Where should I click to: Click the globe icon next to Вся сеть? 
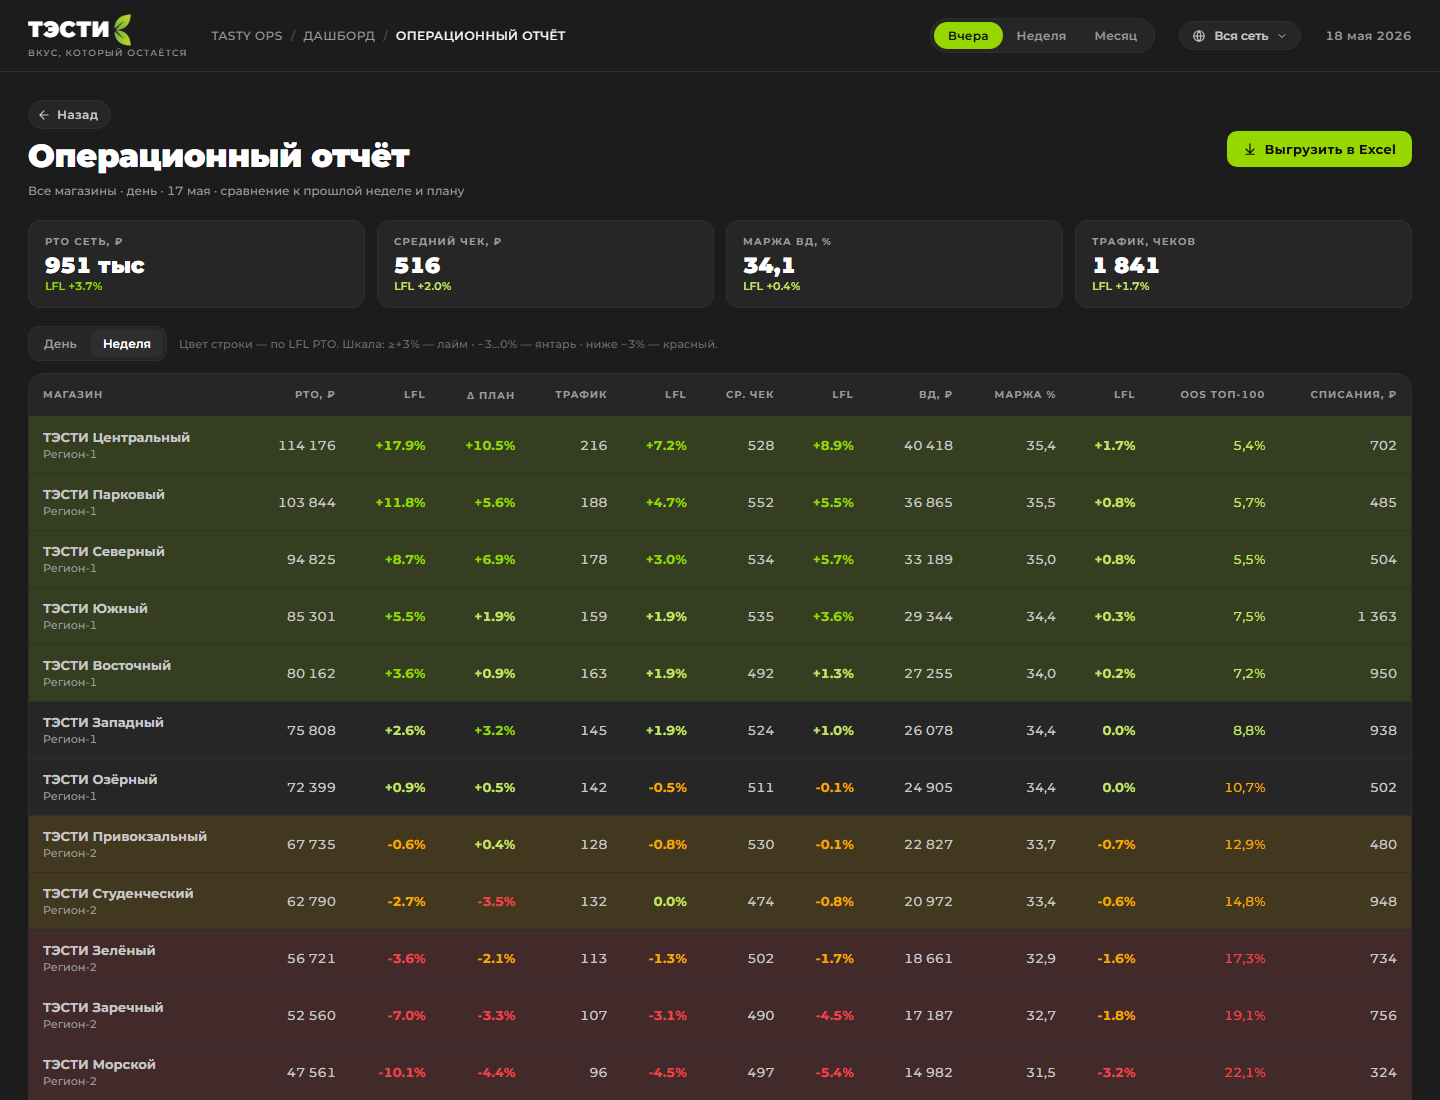(x=1199, y=36)
